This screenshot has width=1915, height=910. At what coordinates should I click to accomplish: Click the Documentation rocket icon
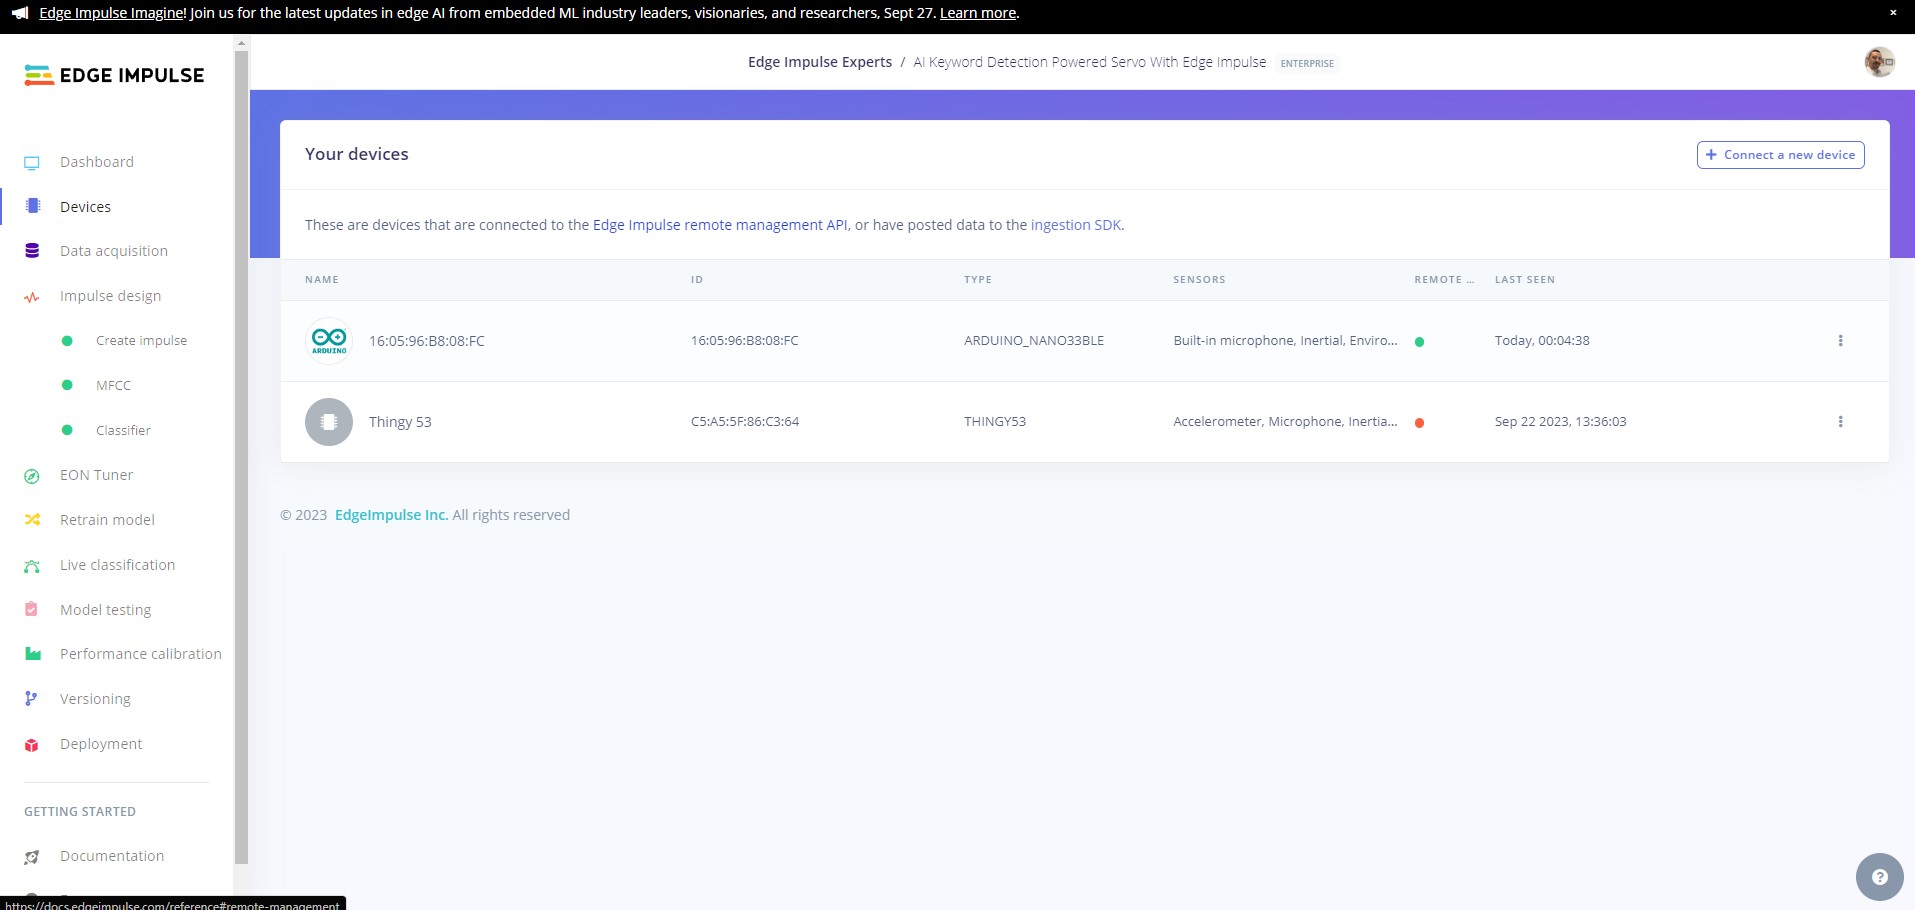coord(32,857)
